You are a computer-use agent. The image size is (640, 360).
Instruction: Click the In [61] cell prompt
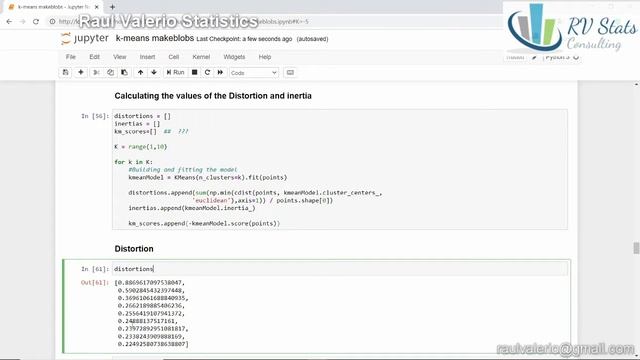tap(95, 269)
